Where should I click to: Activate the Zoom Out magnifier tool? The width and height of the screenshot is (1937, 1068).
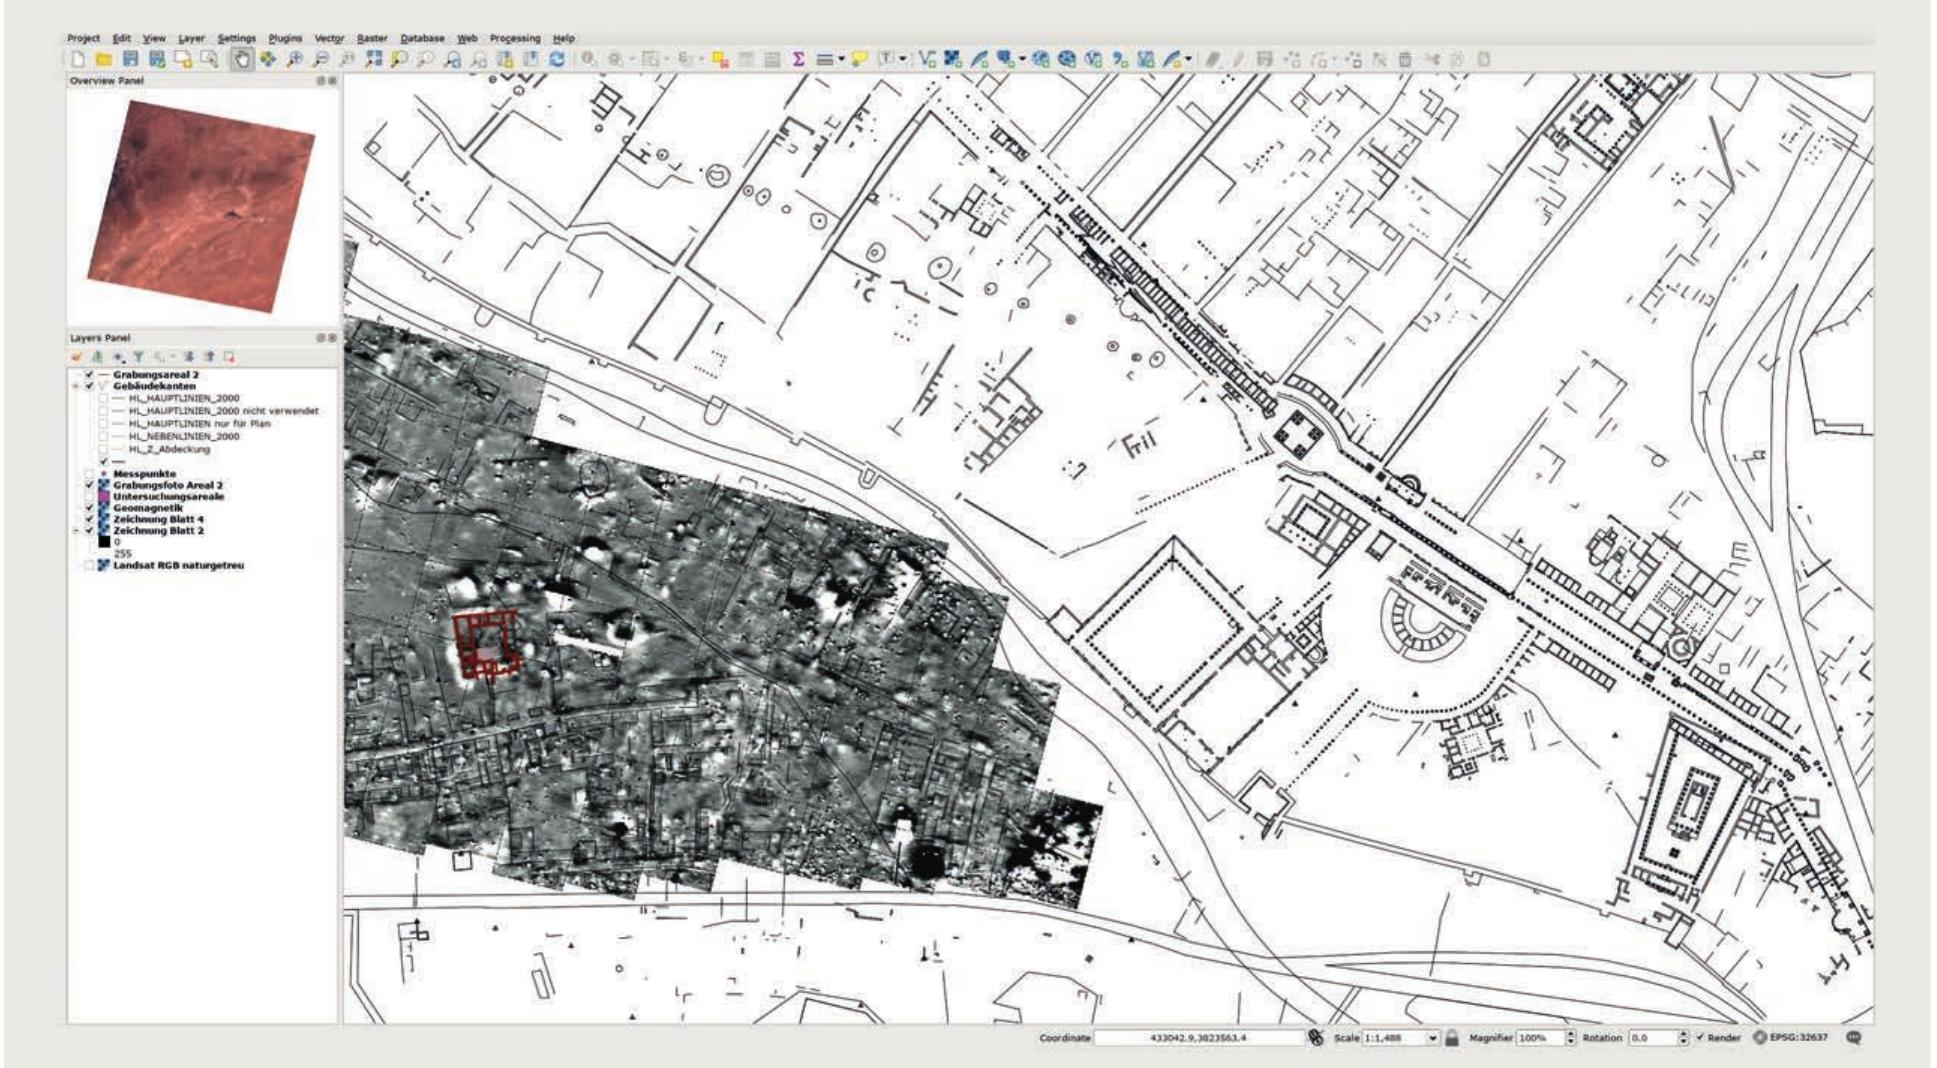click(x=320, y=60)
